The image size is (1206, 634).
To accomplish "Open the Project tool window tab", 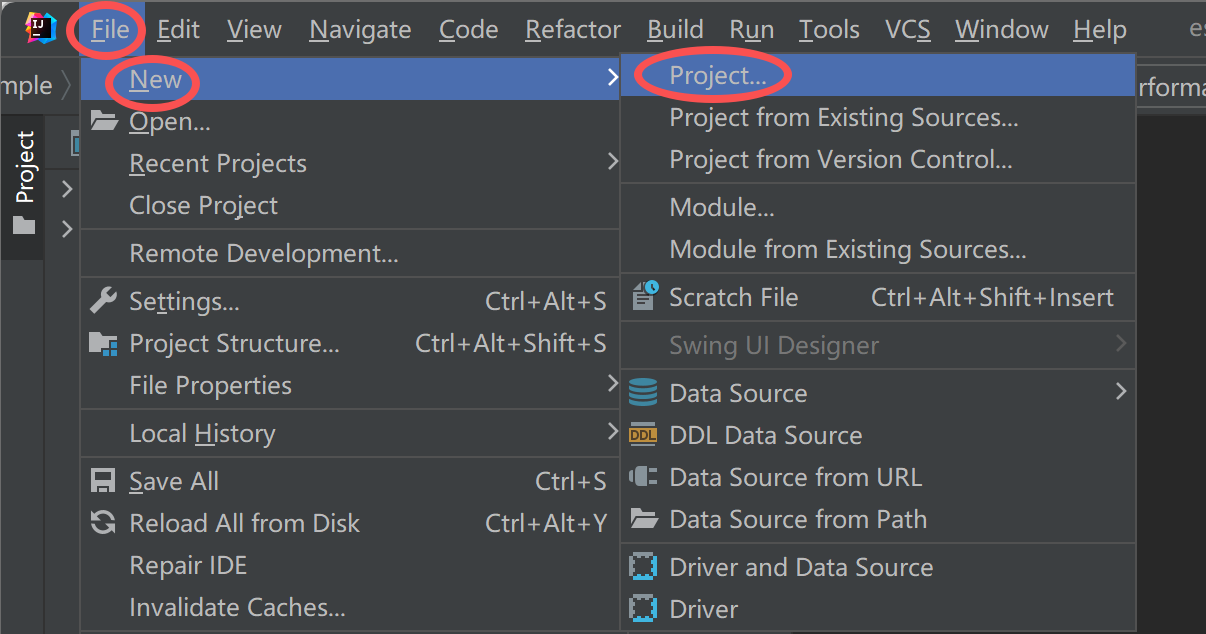I will coord(24,182).
